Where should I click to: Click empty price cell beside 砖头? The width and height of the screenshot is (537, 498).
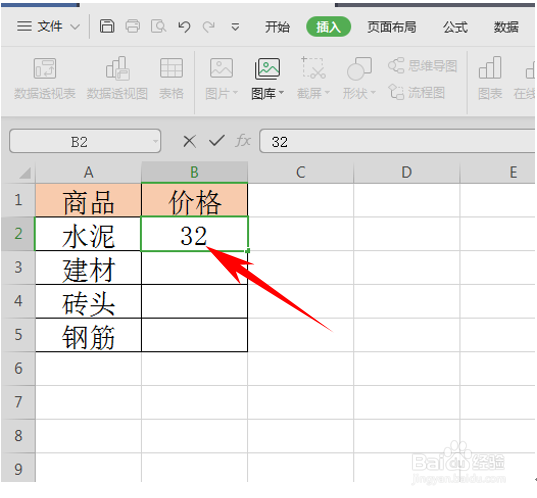pos(195,301)
